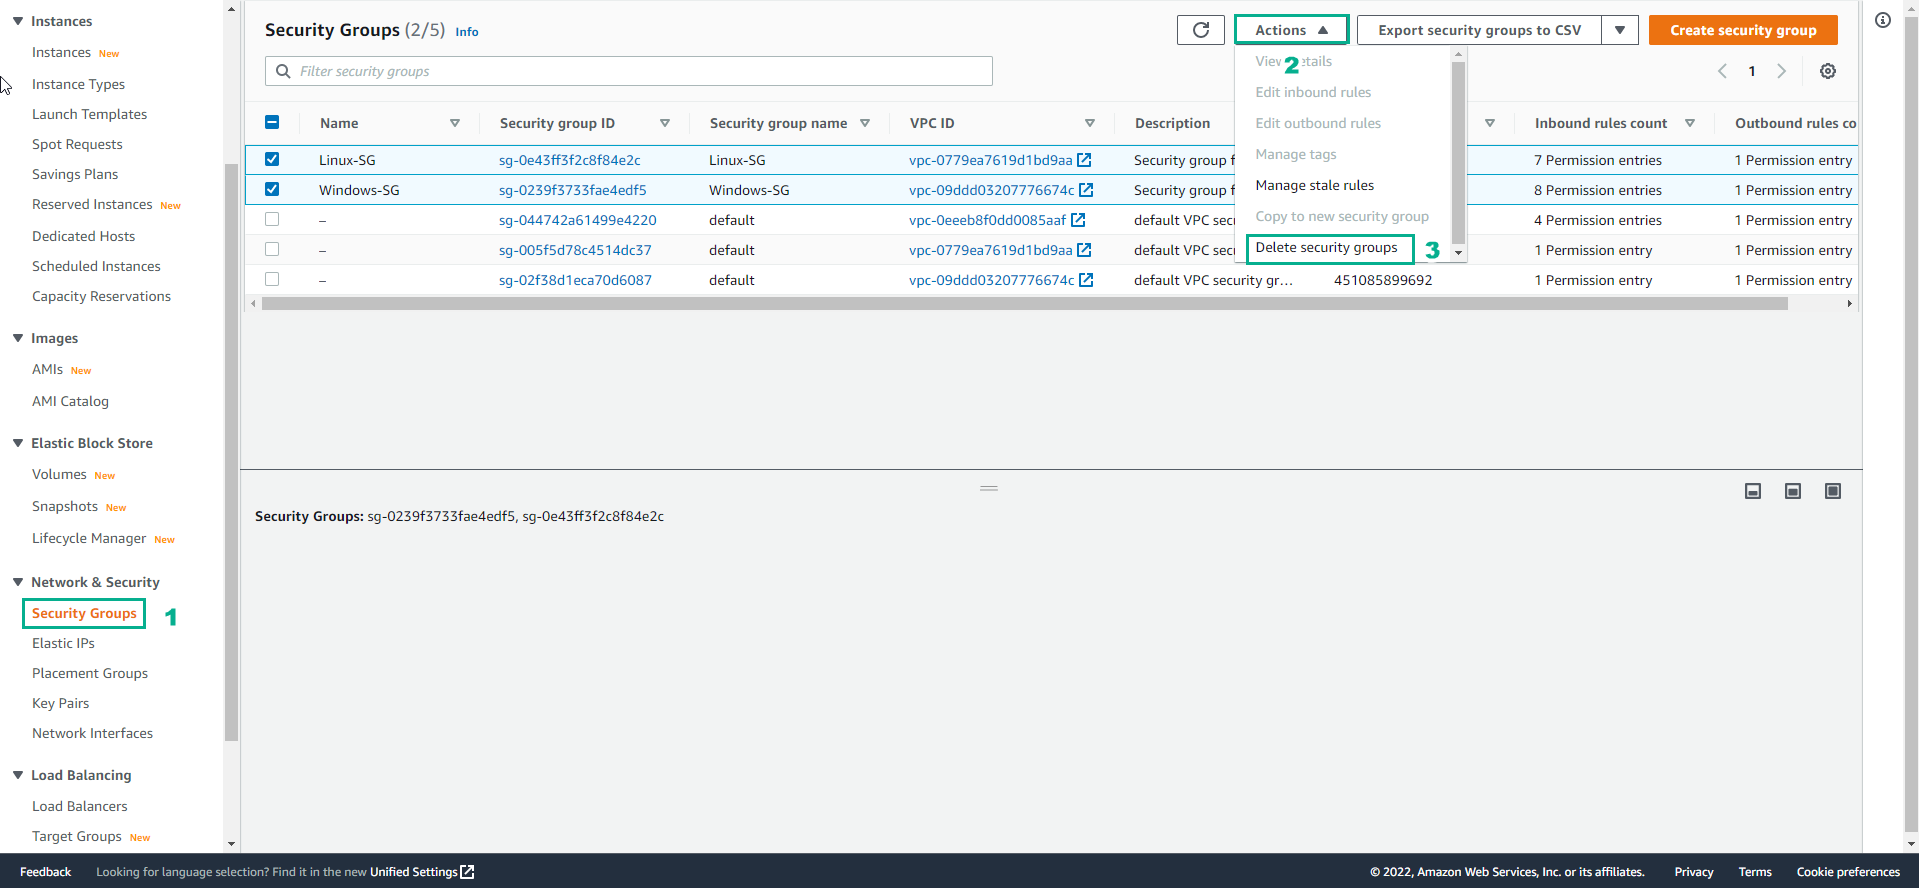Open sg-0e43ff3f2c8f84e2c security group link
The width and height of the screenshot is (1919, 888).
coord(569,160)
